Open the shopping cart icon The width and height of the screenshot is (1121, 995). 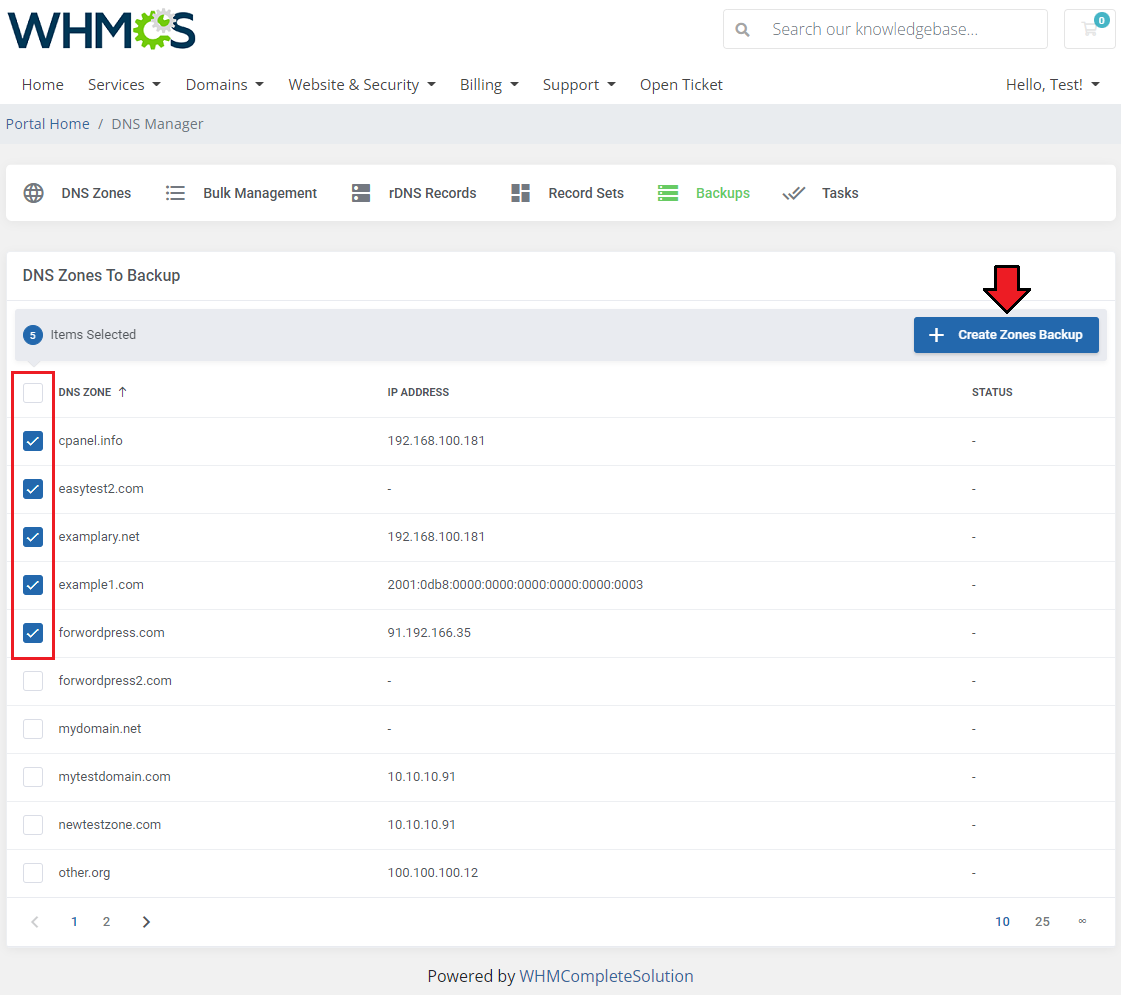tap(1090, 29)
